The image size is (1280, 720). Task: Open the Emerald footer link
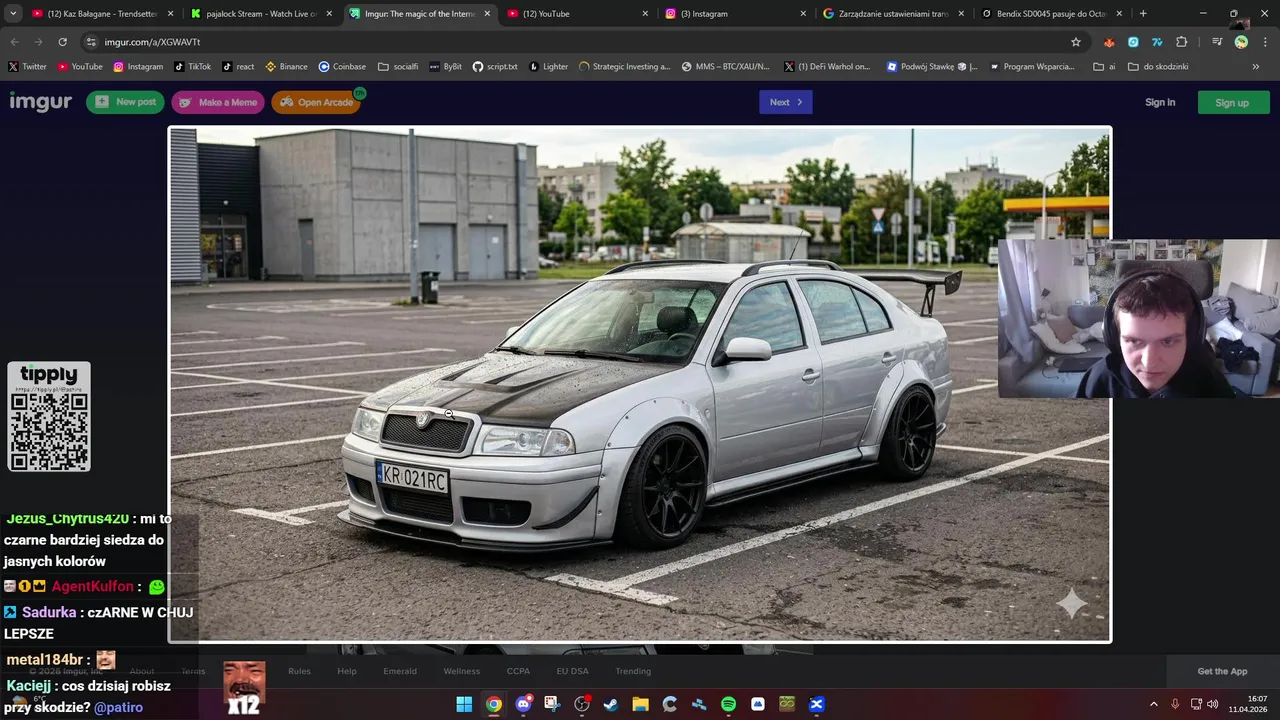pyautogui.click(x=400, y=671)
